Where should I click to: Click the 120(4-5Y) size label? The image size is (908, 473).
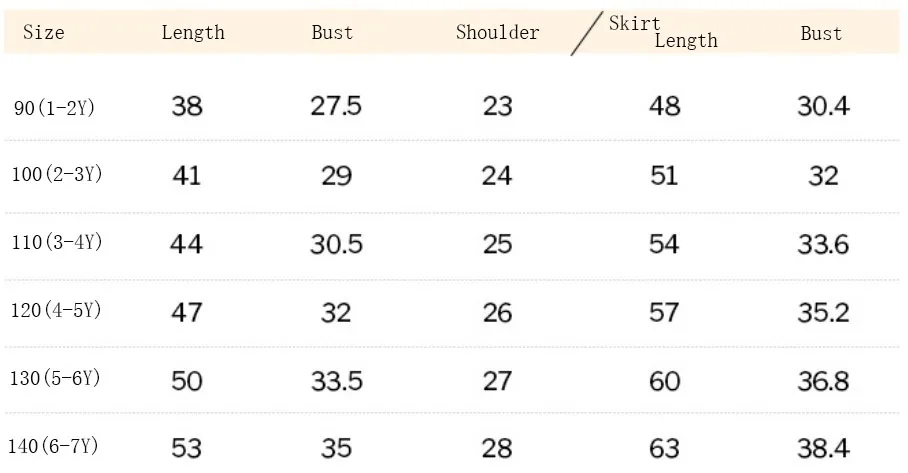pos(56,310)
